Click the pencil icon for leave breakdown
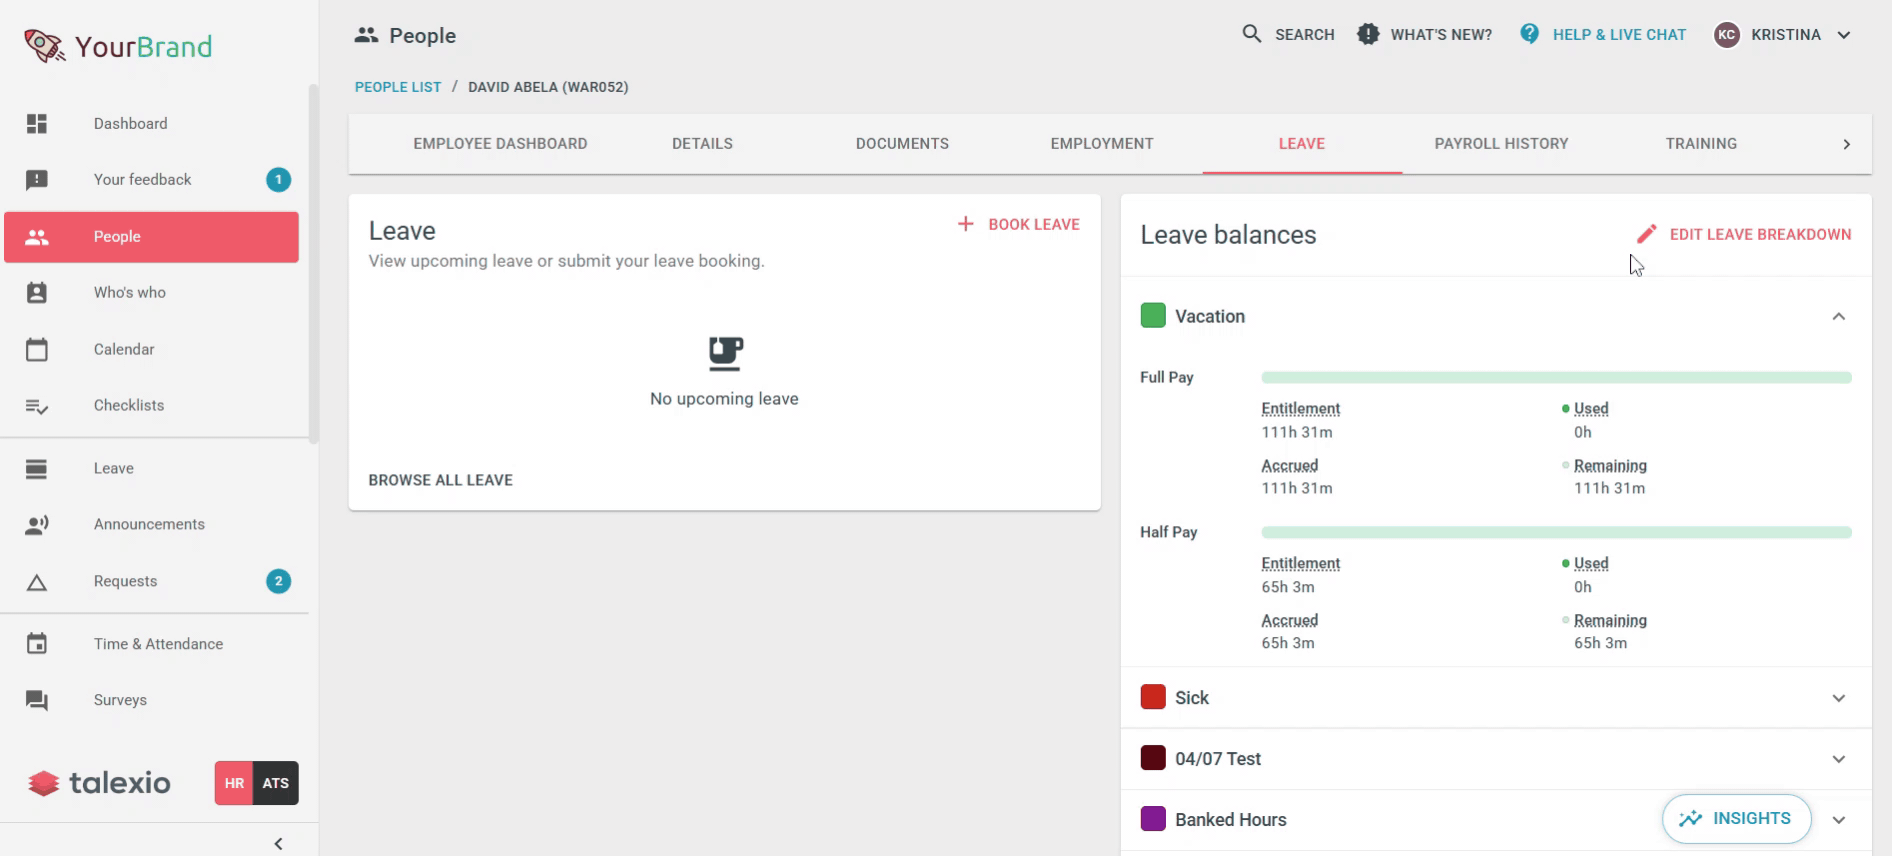The width and height of the screenshot is (1892, 856). pyautogui.click(x=1647, y=234)
